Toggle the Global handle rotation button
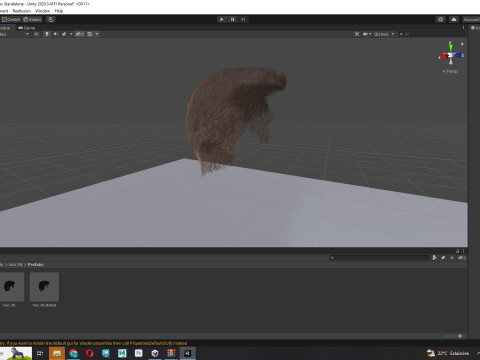 point(32,19)
